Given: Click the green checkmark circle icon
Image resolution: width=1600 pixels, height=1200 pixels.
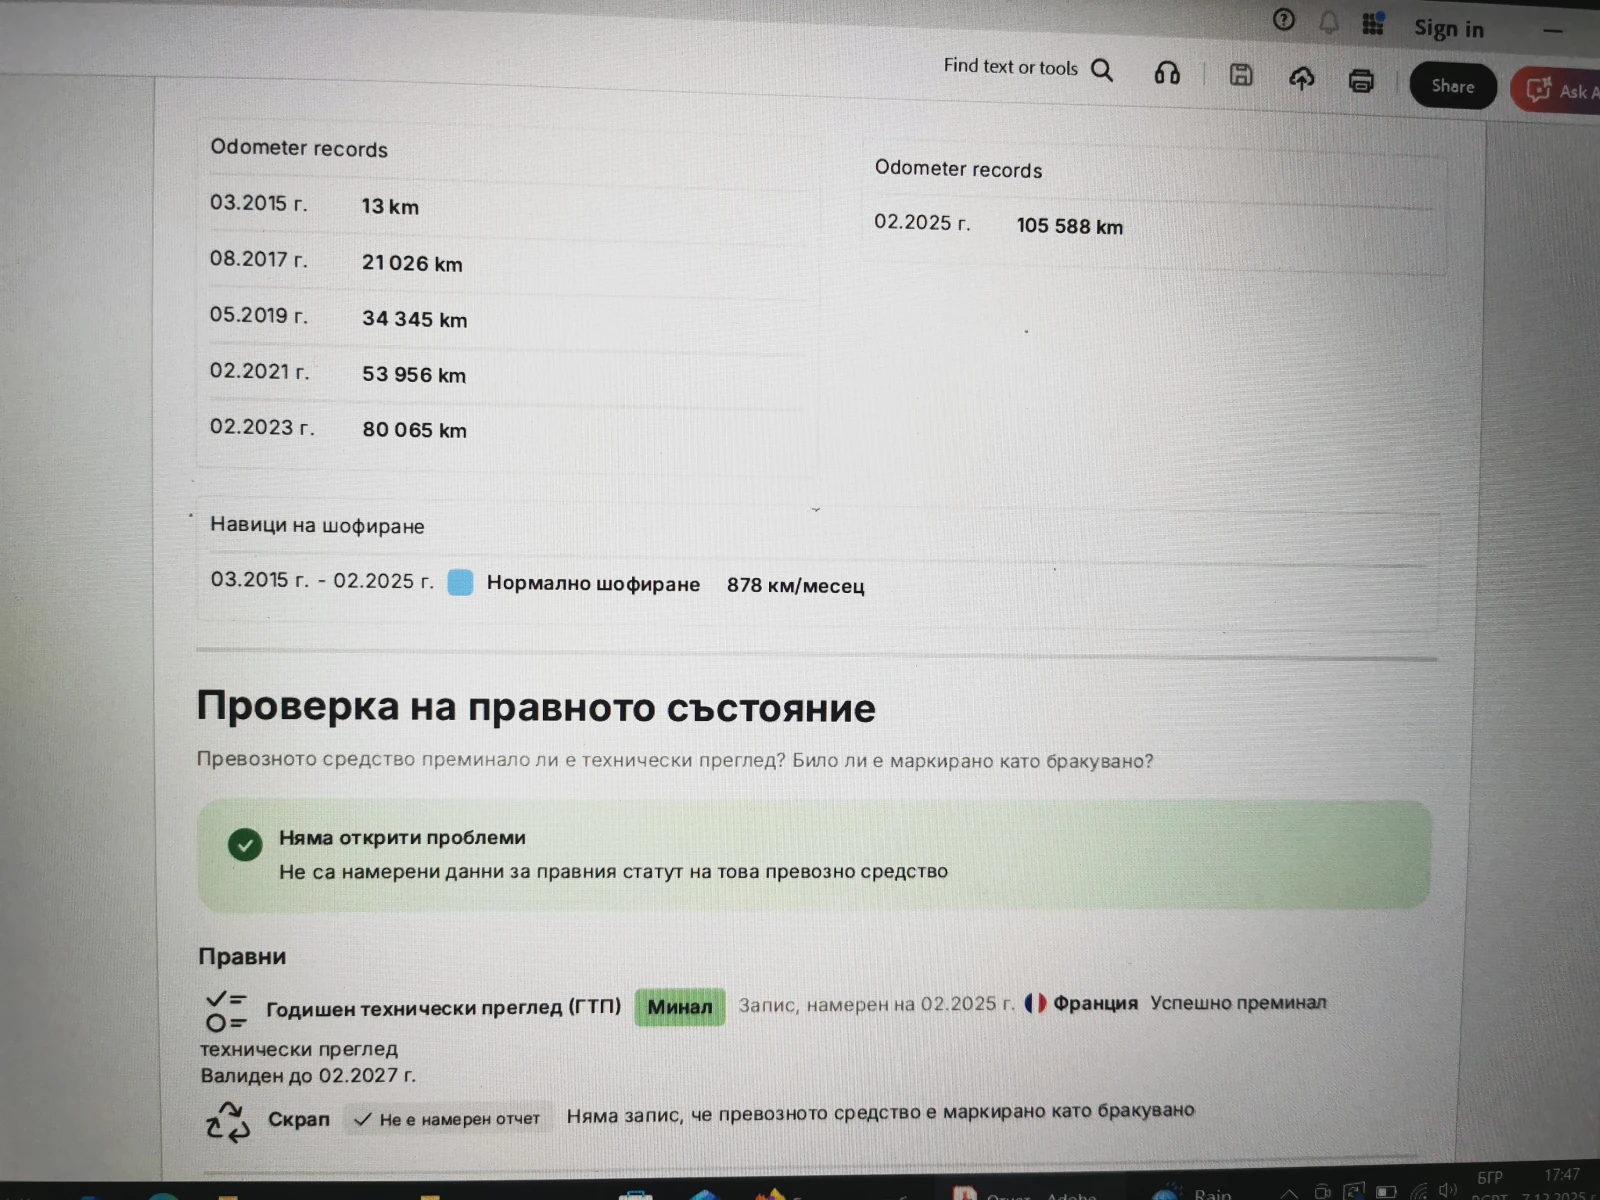Looking at the screenshot, I should tap(245, 845).
